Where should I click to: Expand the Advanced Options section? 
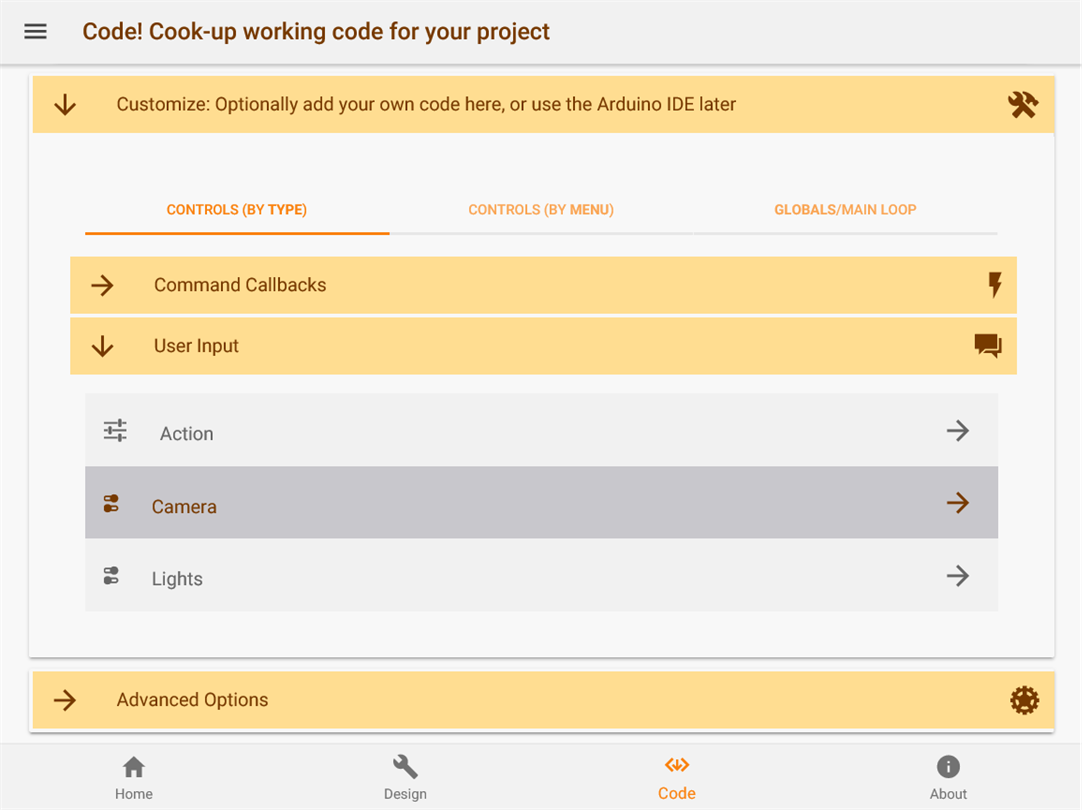click(65, 700)
